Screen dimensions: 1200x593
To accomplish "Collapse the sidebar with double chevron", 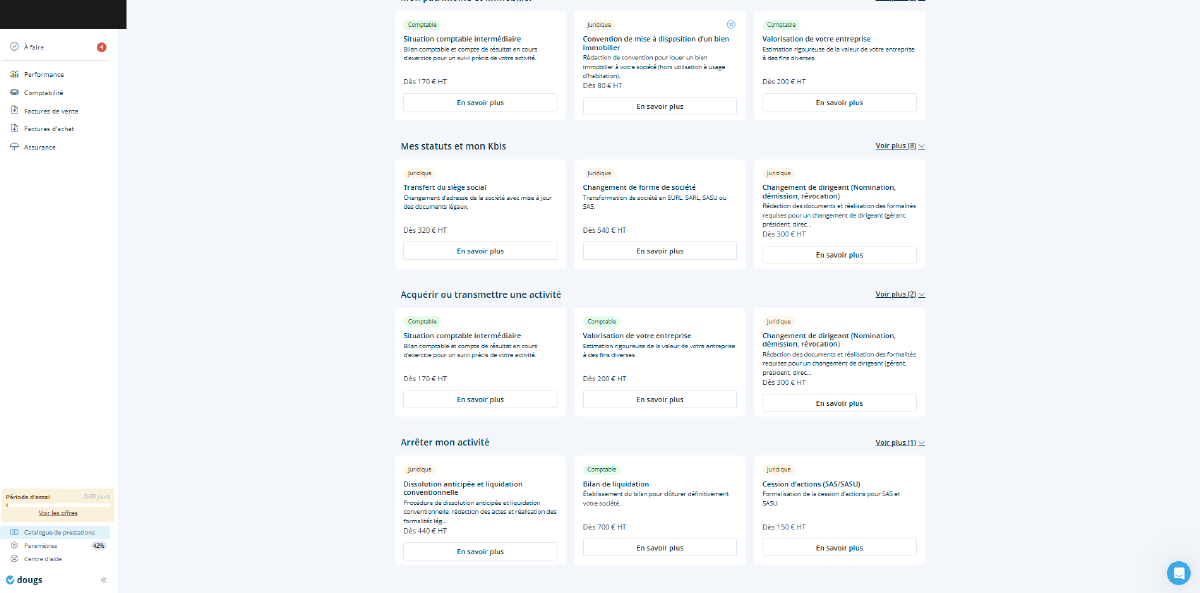I will coord(104,580).
